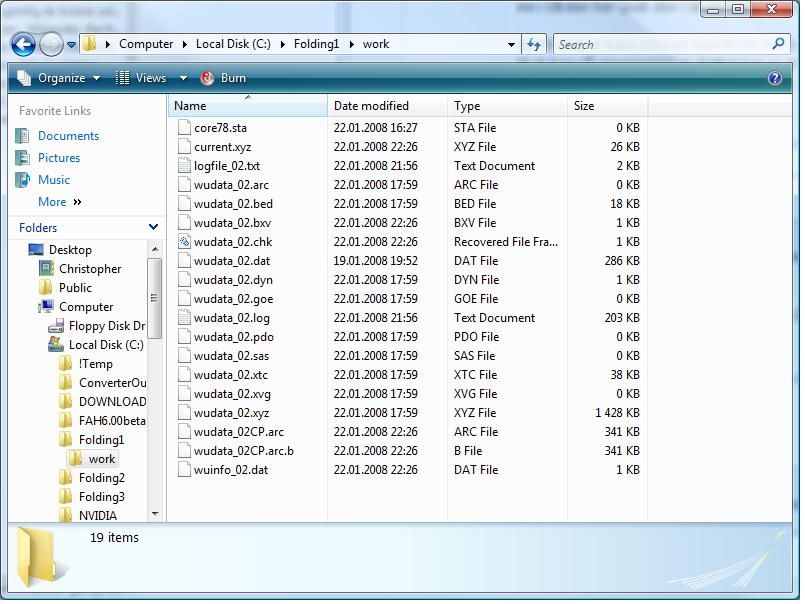
Task: Select wudata_02.log text file icon
Action: coord(184,318)
